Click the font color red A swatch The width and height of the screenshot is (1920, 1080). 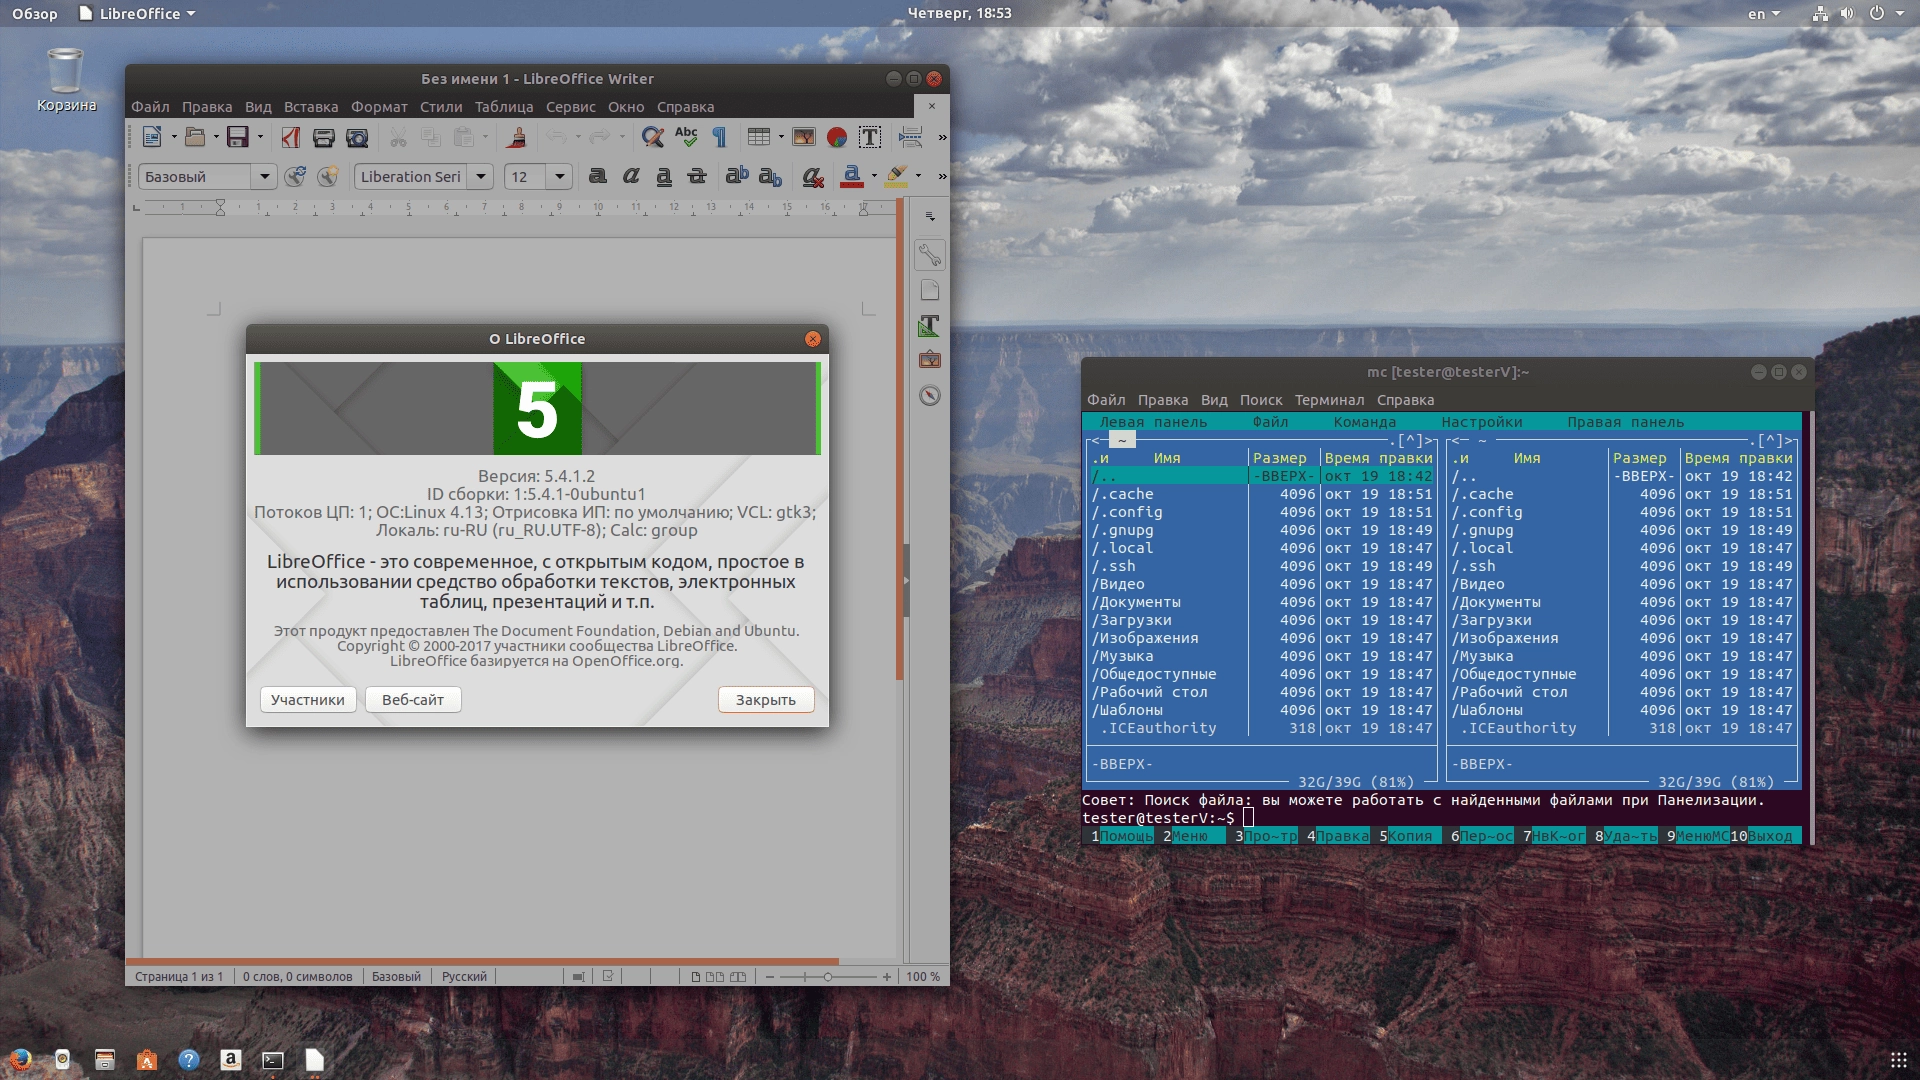pos(852,177)
